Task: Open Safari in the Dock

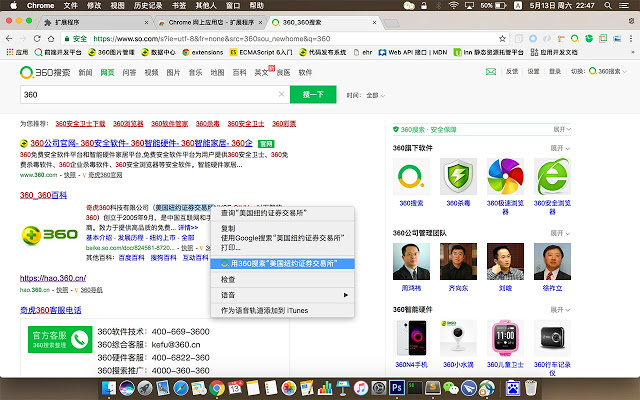Action: 181,388
